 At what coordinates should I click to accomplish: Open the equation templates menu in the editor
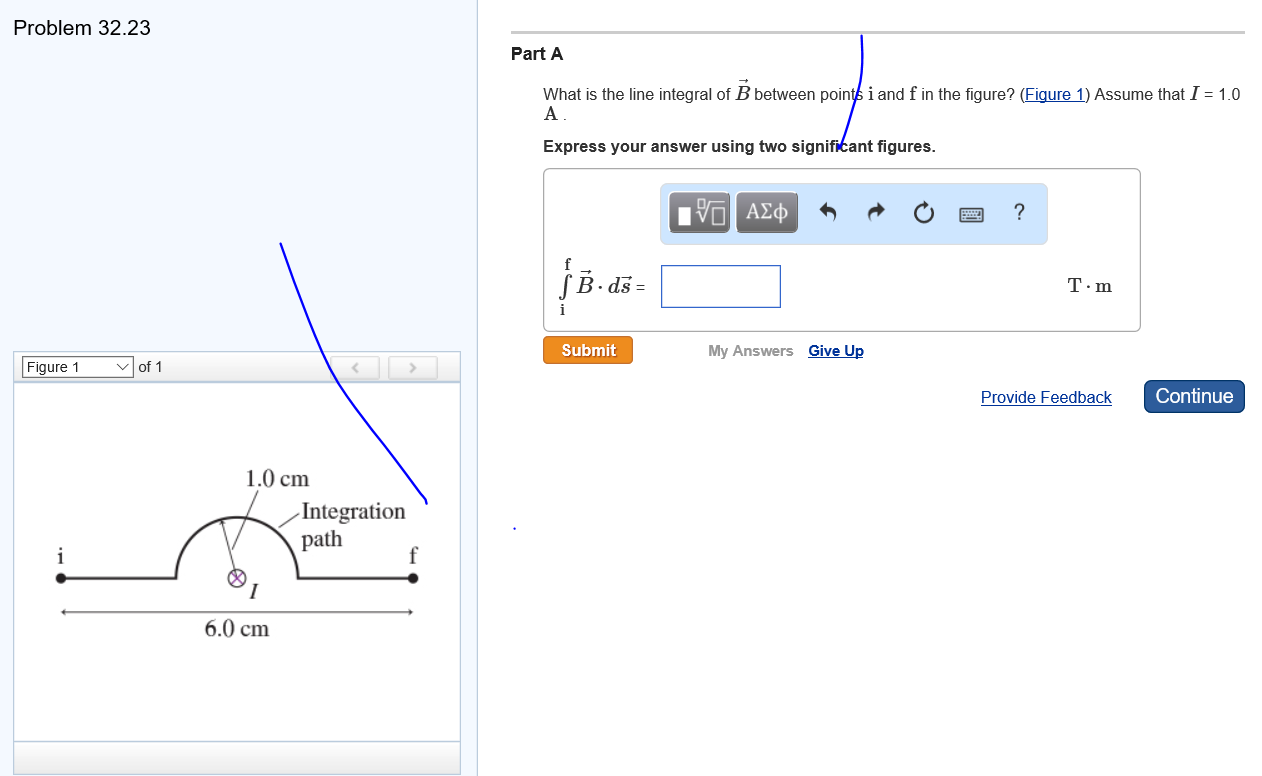click(x=698, y=212)
